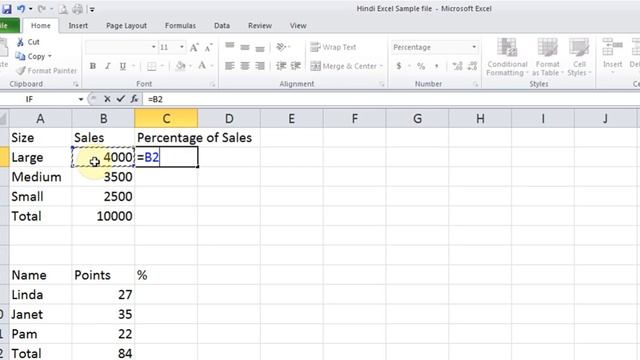This screenshot has width=640, height=360.
Task: Open the font size dropdown arrow
Action: pos(182,47)
